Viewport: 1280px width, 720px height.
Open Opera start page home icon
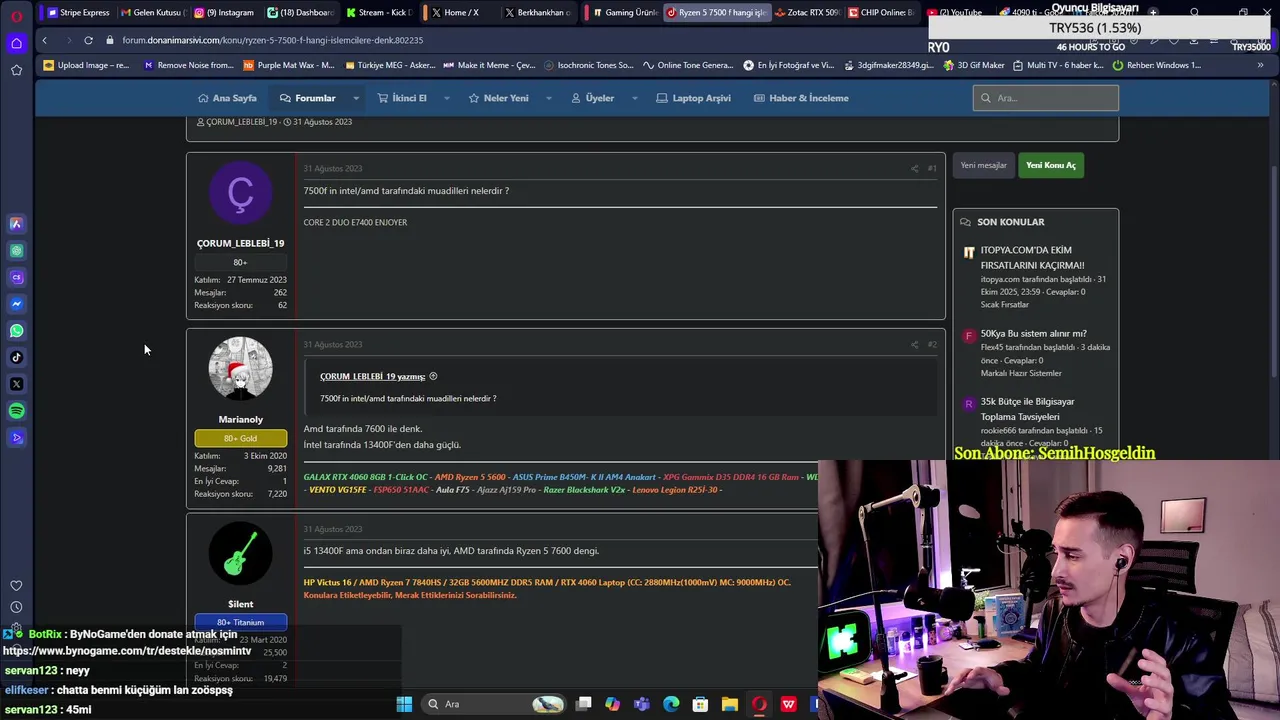(x=16, y=43)
